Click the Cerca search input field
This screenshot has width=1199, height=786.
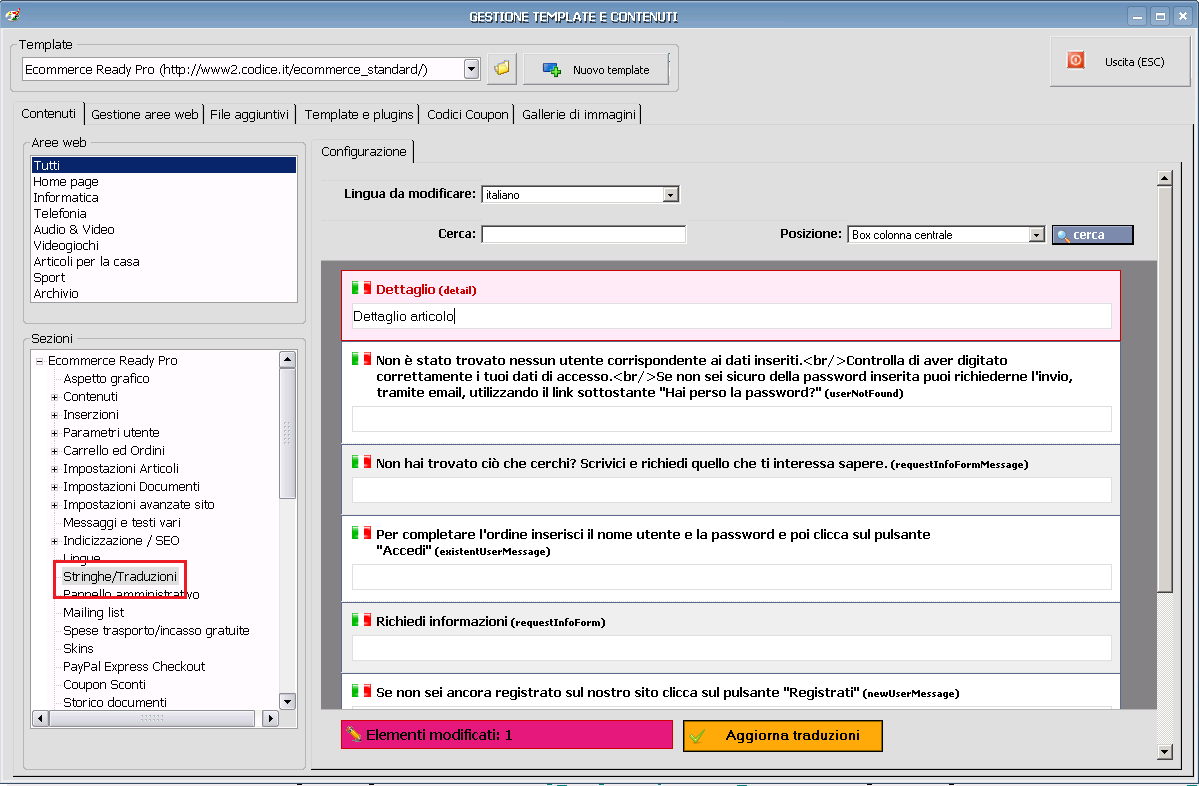click(x=583, y=234)
